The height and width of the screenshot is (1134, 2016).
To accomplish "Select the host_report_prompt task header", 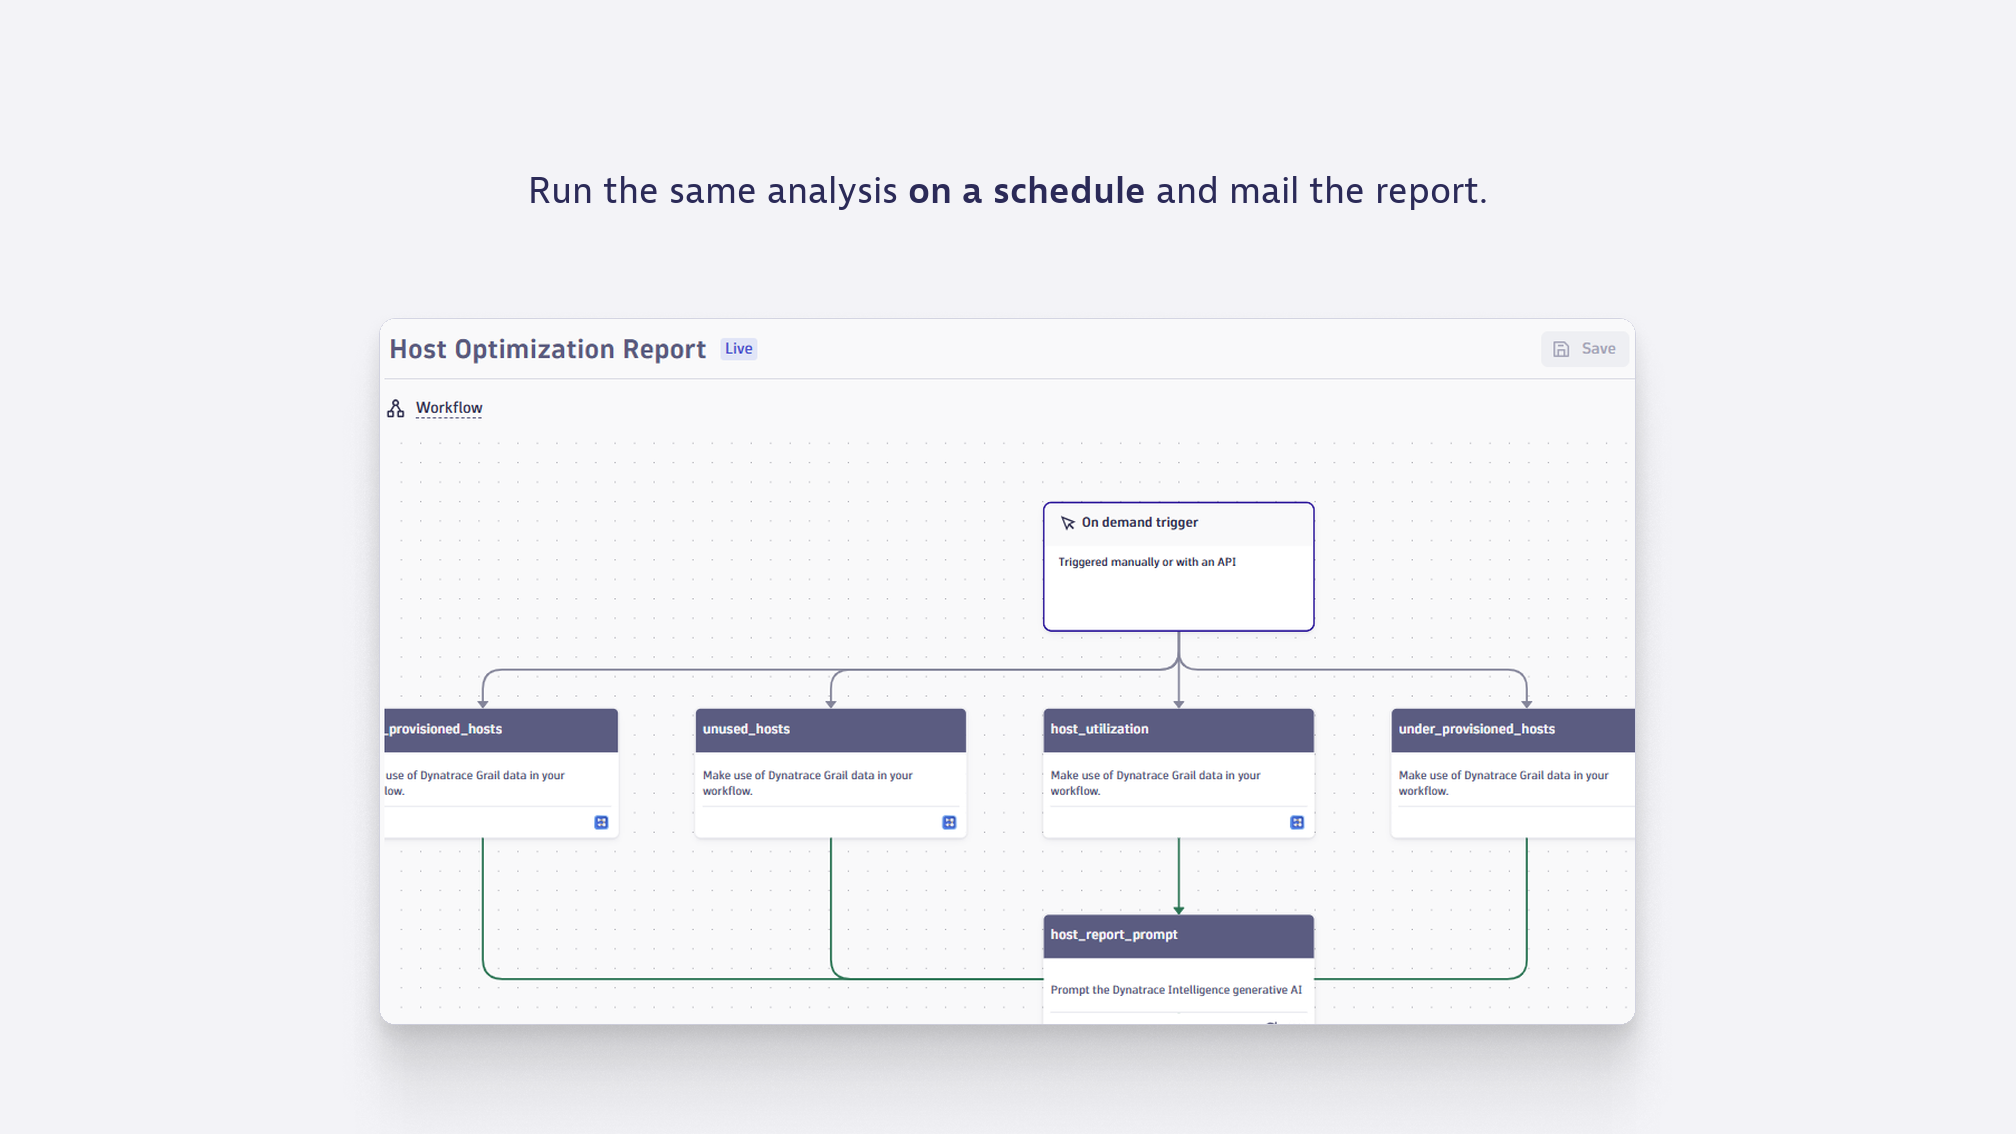I will (x=1178, y=936).
